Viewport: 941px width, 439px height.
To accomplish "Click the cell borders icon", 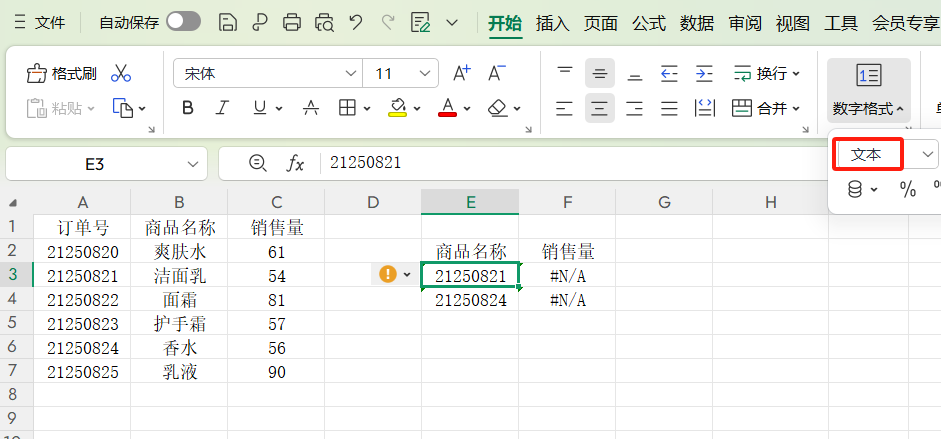I will pyautogui.click(x=347, y=109).
